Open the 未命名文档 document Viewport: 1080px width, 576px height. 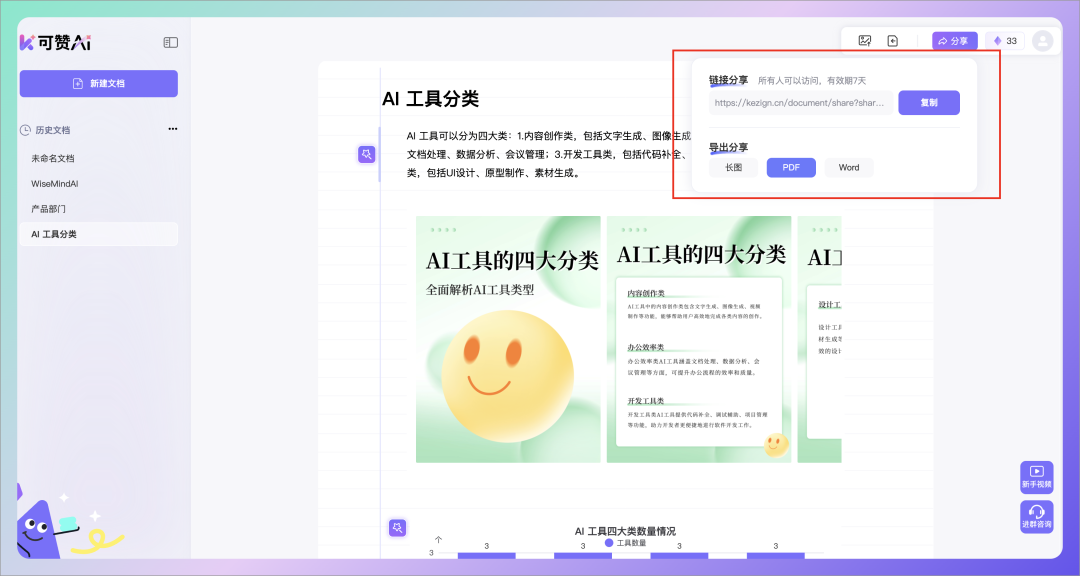(x=53, y=158)
